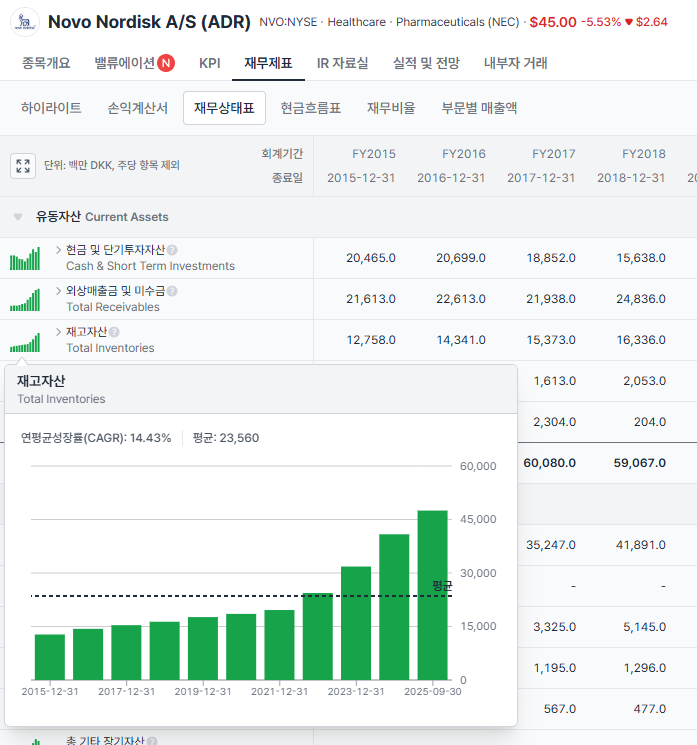
Task: Click the FY2017 value 35,247.0
Action: 551,544
